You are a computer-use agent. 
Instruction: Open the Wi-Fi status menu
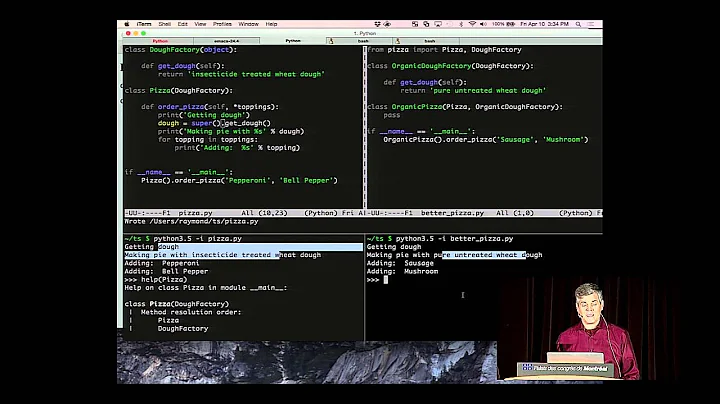click(472, 24)
